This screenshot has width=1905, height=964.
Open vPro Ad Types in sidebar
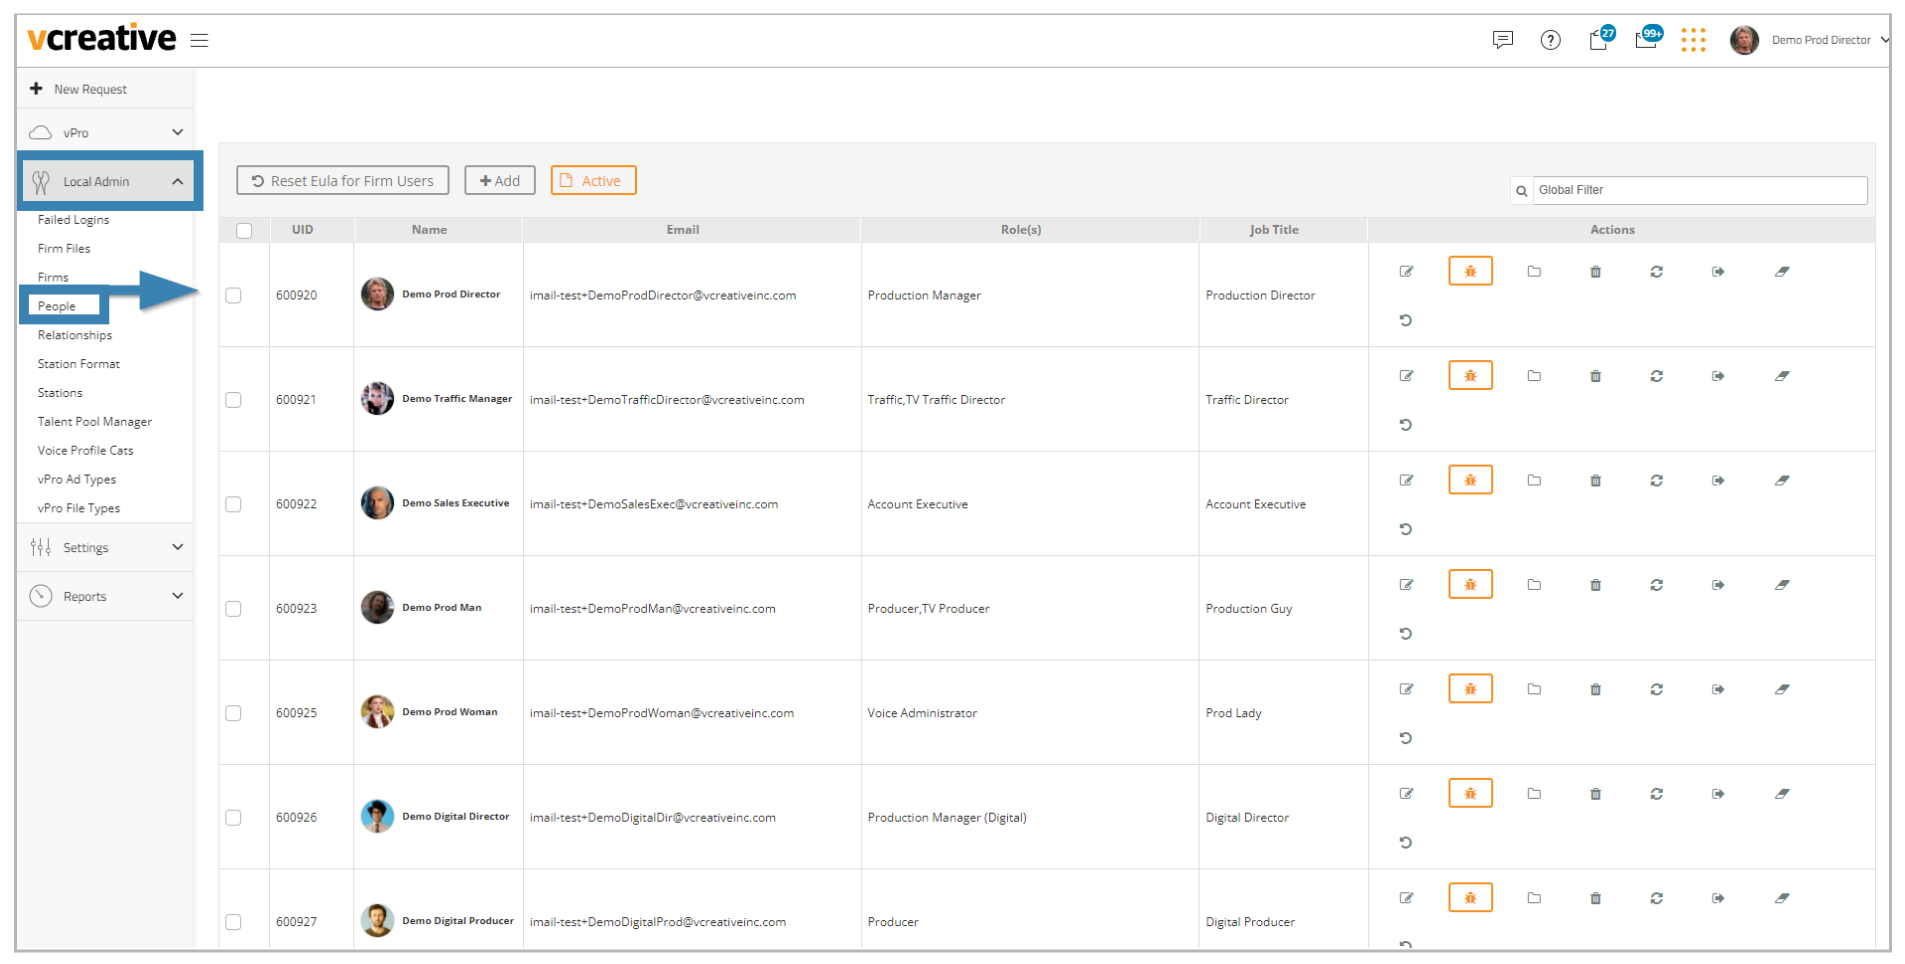77,480
